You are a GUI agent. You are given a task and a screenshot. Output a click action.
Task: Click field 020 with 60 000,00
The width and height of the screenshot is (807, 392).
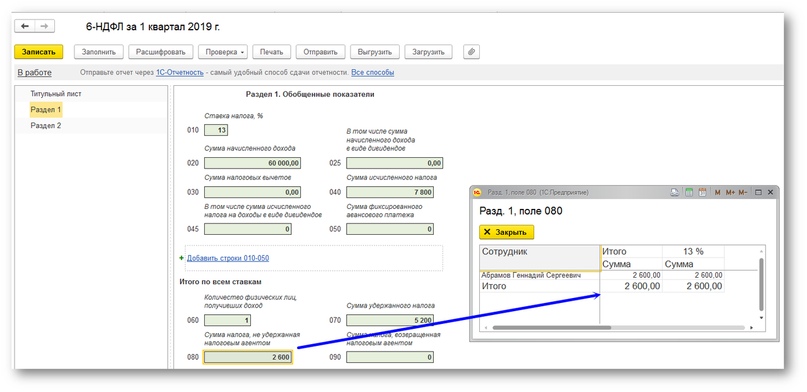253,163
